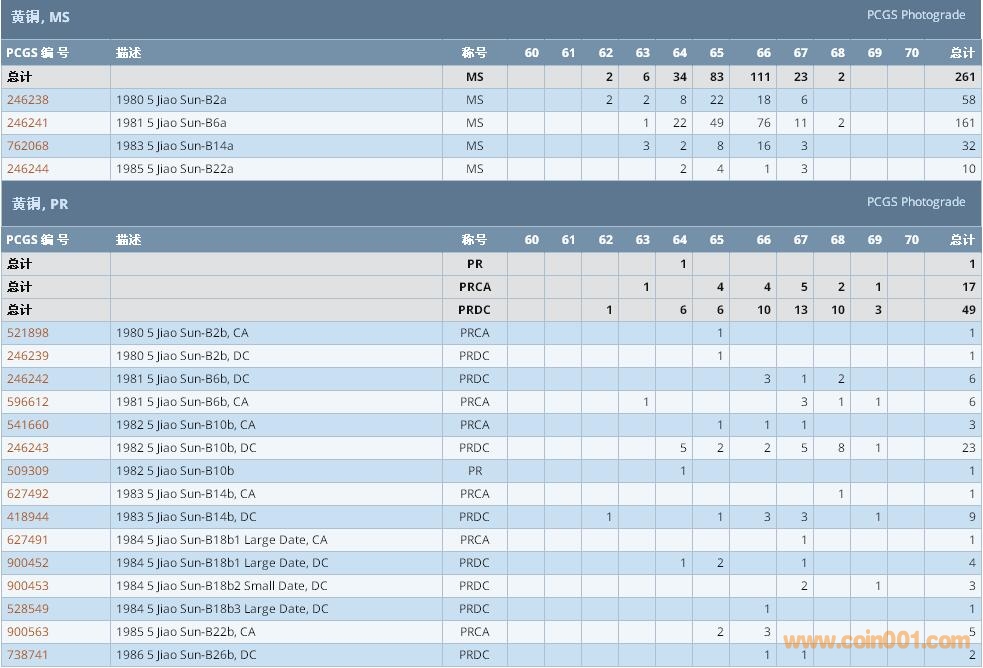Select the 1985 5 Jiao Sun-B22a description cell
Viewport: 983px width, 668px height.
(175, 169)
